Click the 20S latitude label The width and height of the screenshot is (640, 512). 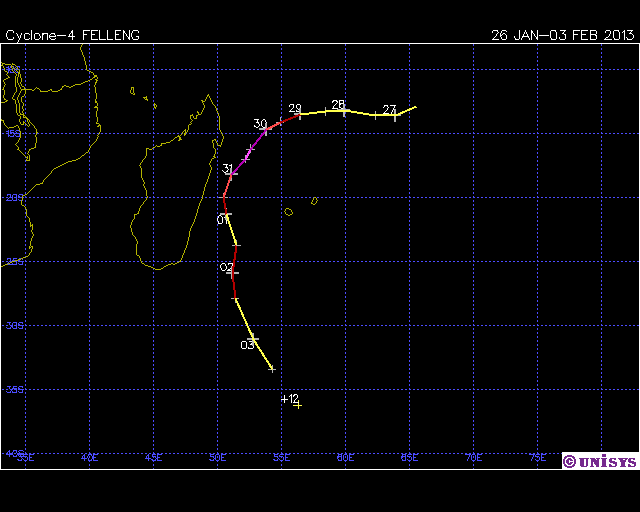(x=14, y=198)
